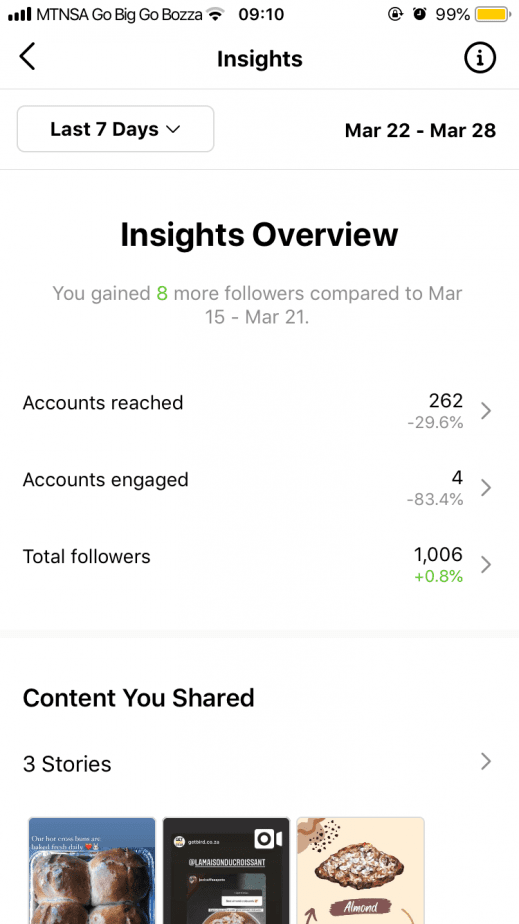Tap the alarm clock status icon
The width and height of the screenshot is (519, 924).
click(419, 14)
